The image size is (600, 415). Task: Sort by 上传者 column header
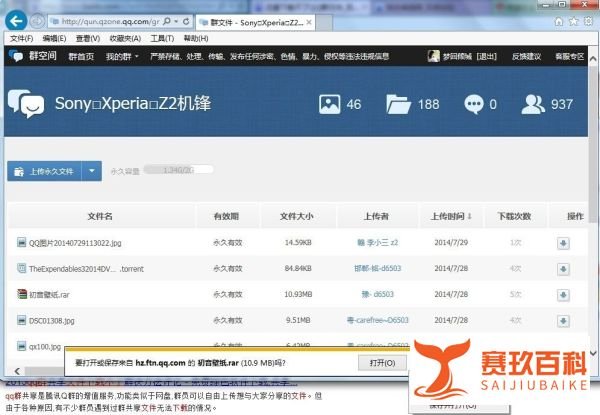376,216
